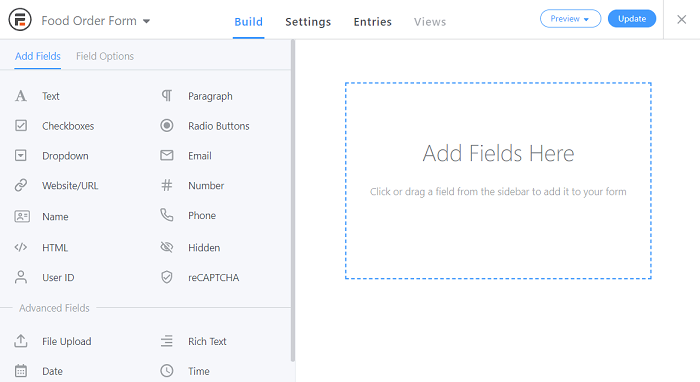Screen dimensions: 700x382
Task: Switch to the Field Options tab
Action: pyautogui.click(x=105, y=56)
